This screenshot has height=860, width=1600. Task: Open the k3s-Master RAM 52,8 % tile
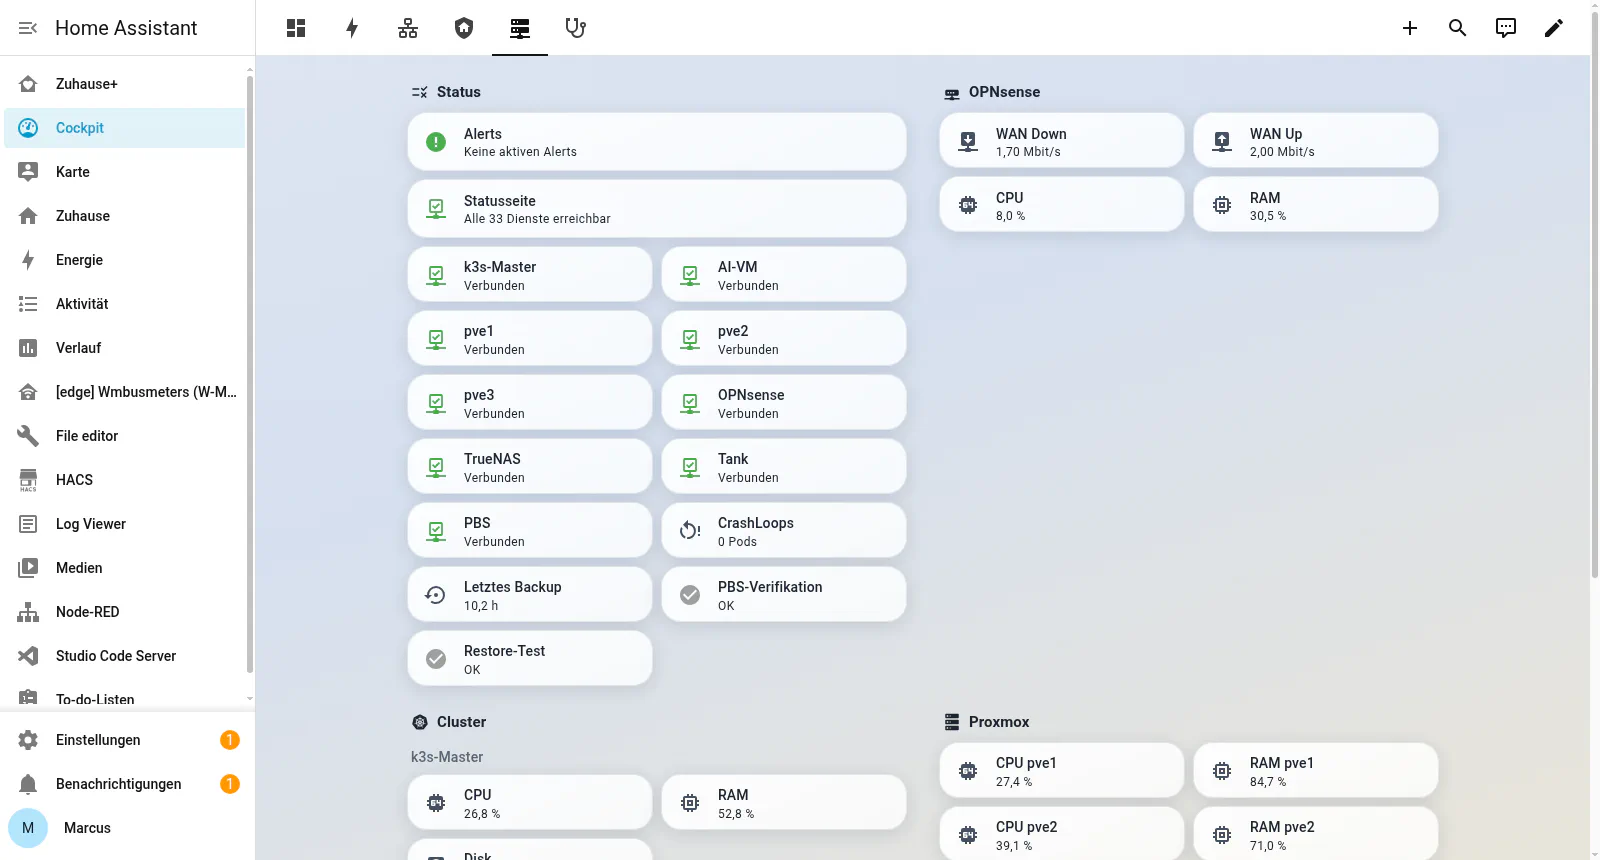click(784, 803)
